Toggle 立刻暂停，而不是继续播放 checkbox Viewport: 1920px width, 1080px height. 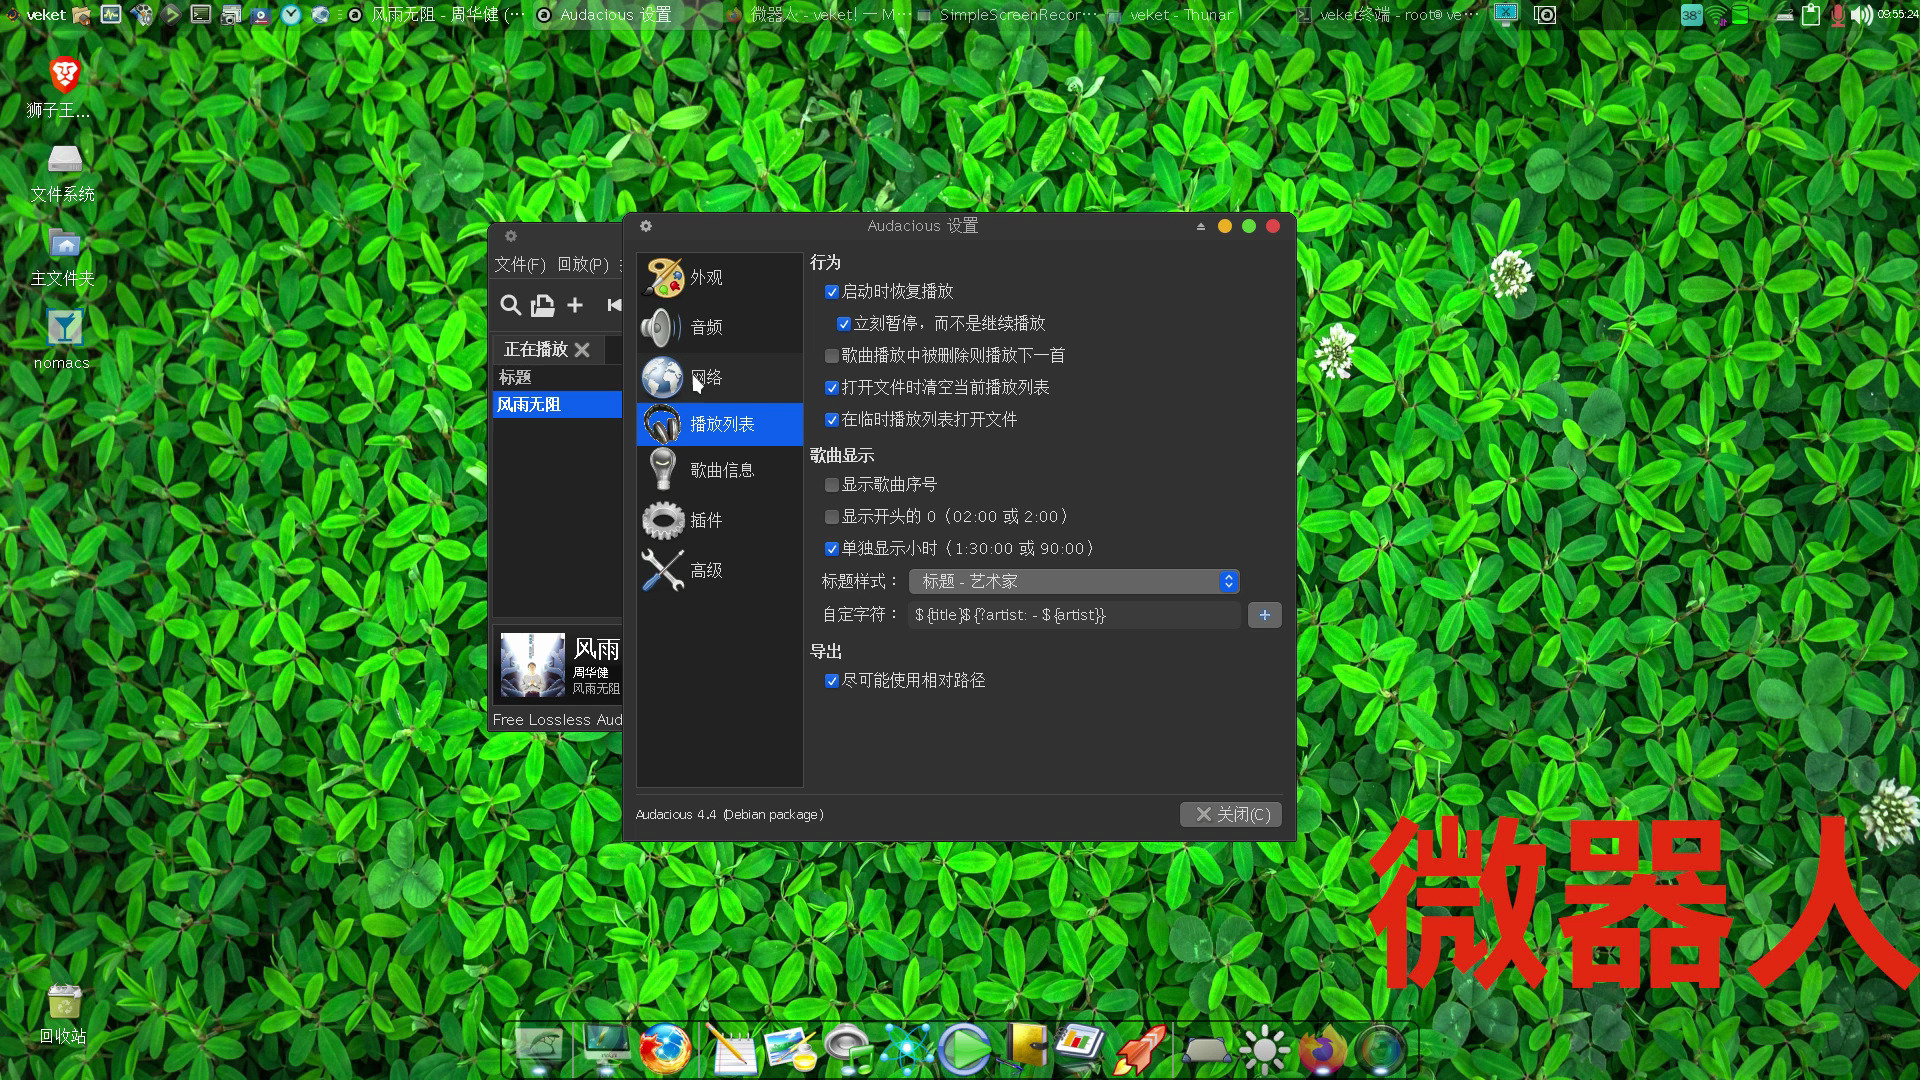[x=843, y=324]
